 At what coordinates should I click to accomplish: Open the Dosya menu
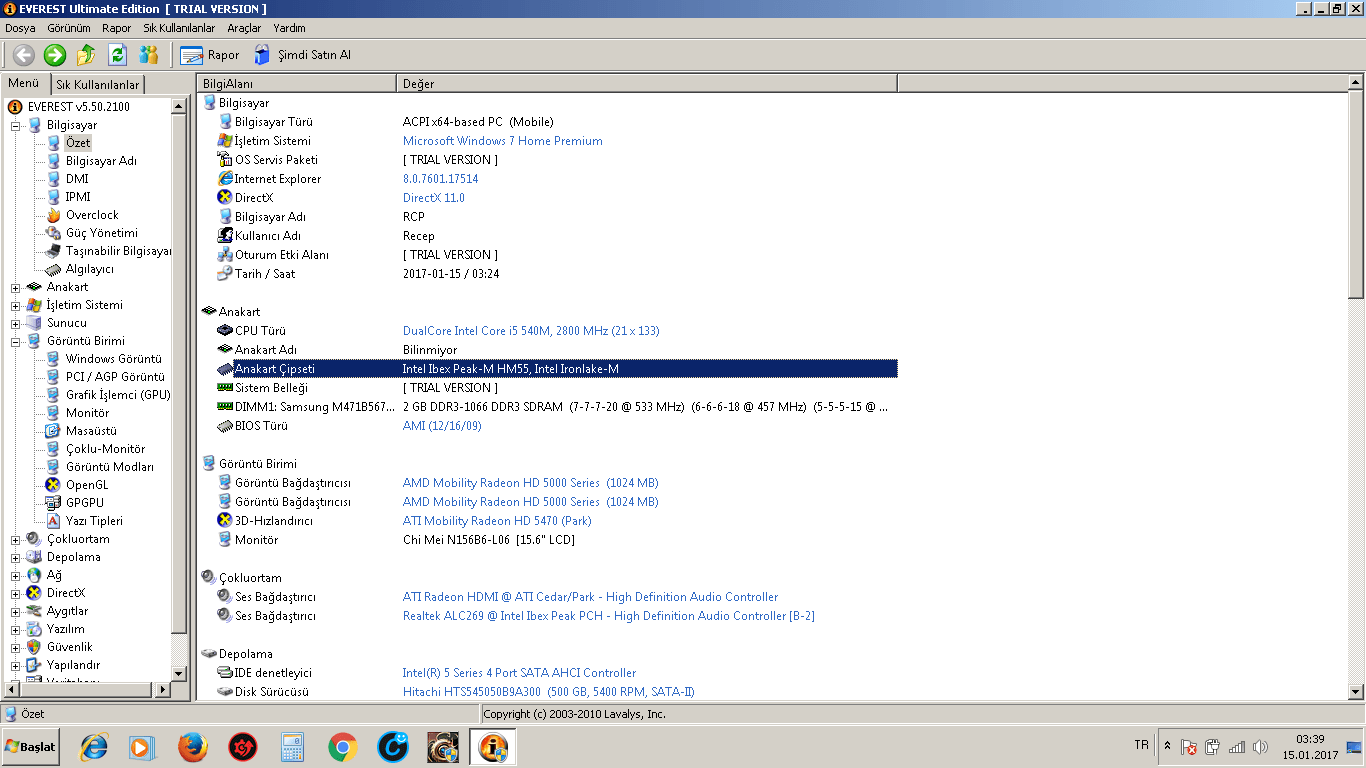[20, 28]
